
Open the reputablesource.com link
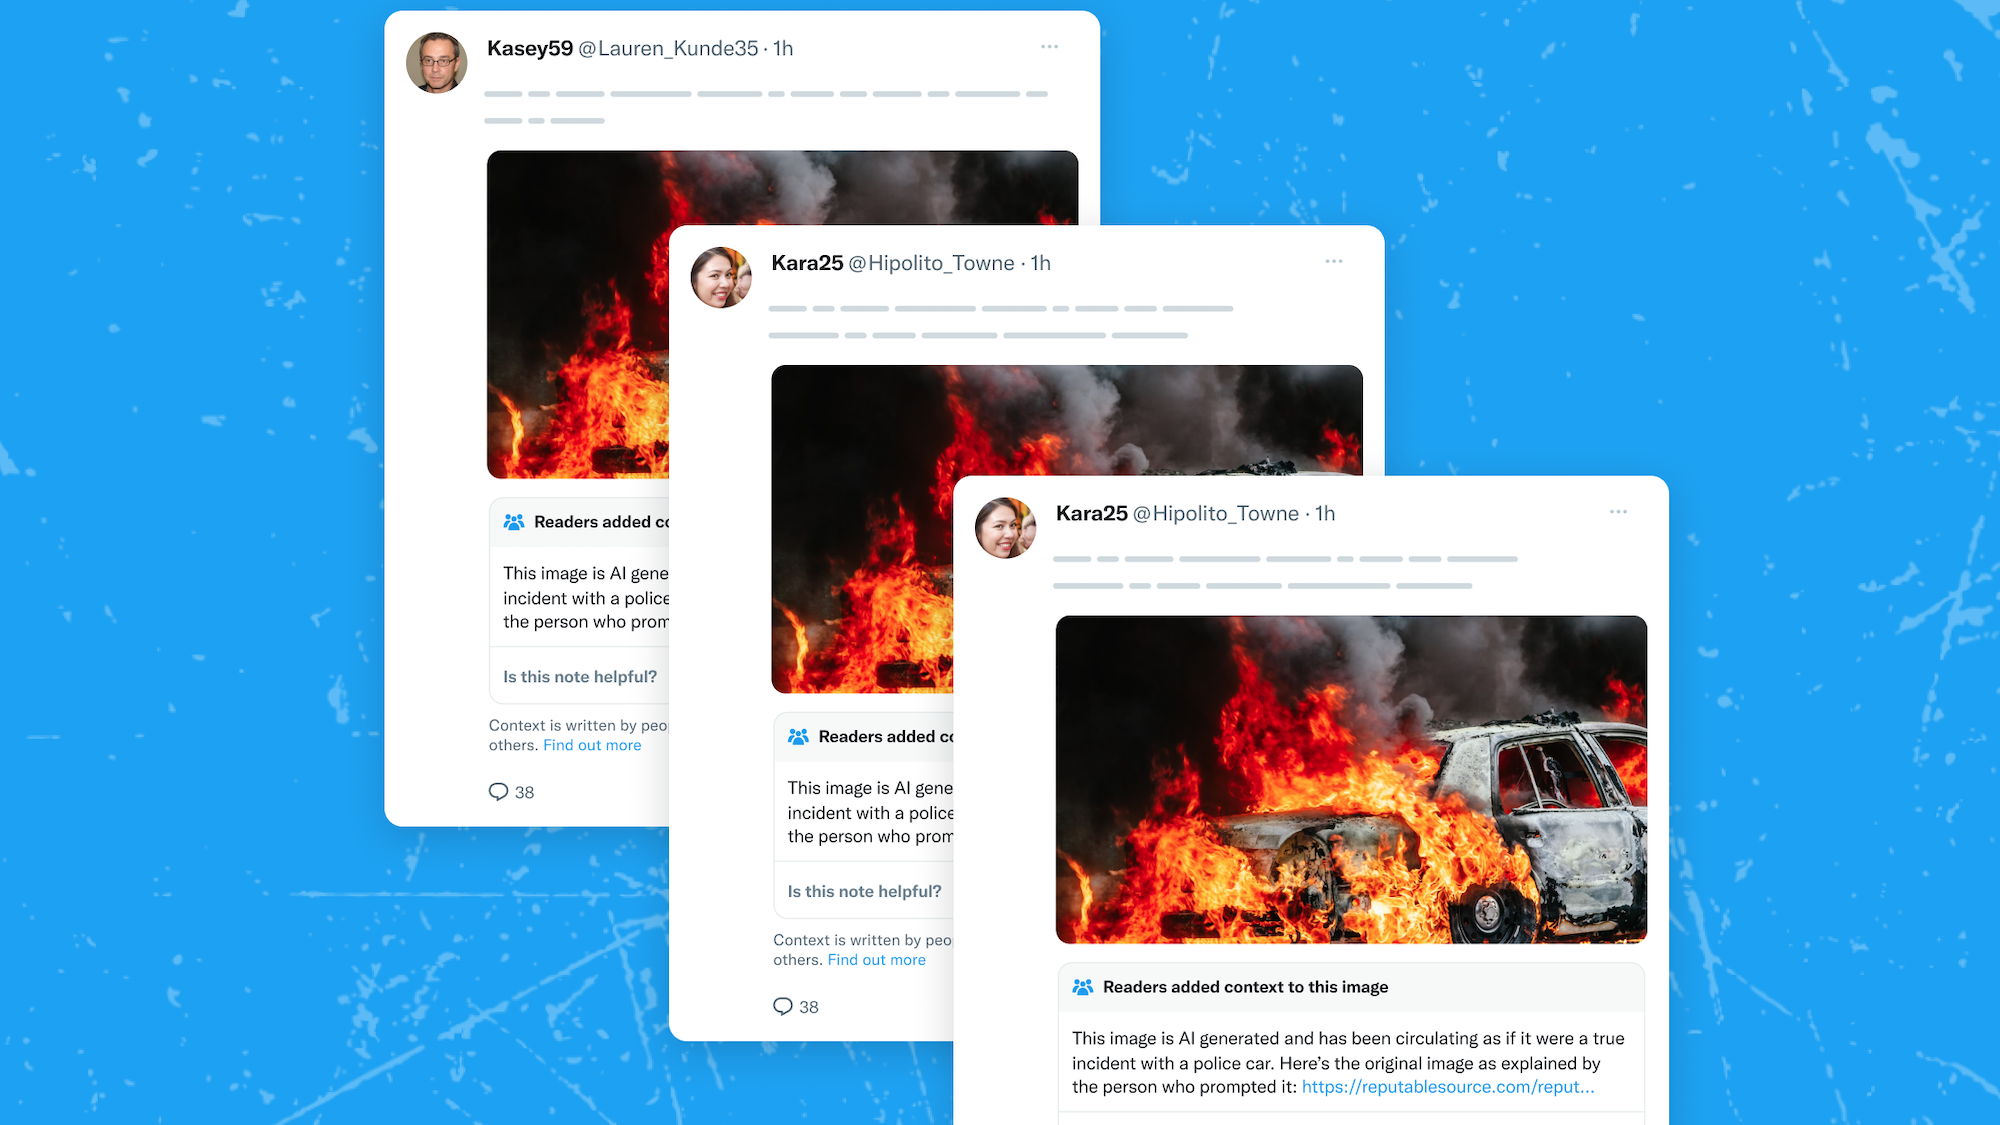click(x=1448, y=1087)
